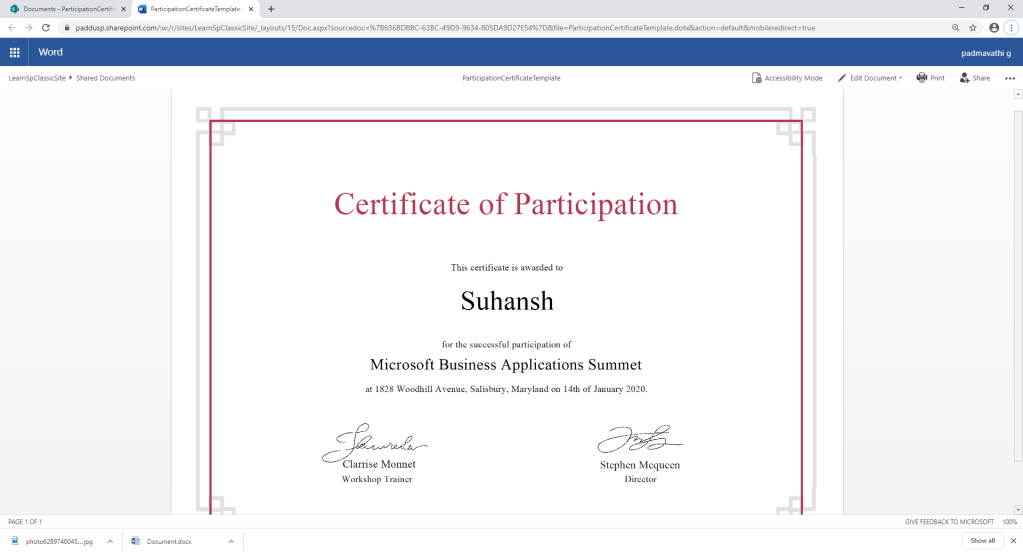Turn on Accessibility Mode

tap(787, 78)
